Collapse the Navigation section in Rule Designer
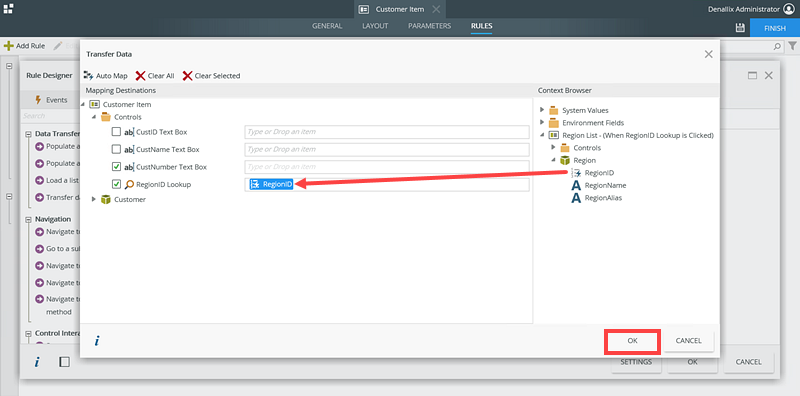The width and height of the screenshot is (800, 396). 28,219
